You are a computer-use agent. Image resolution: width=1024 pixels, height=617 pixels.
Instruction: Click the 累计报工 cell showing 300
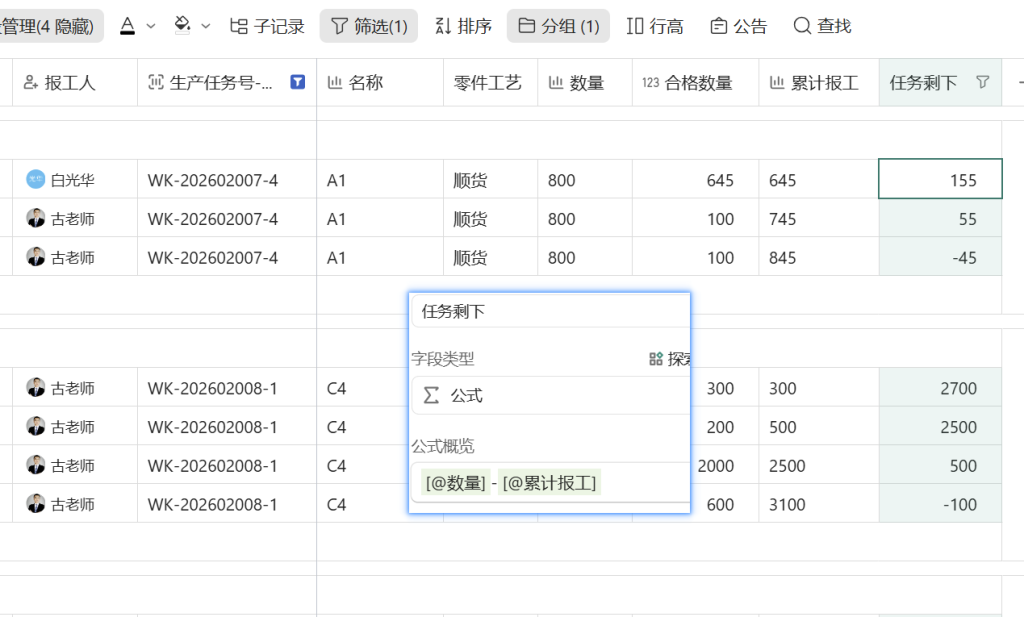point(819,388)
